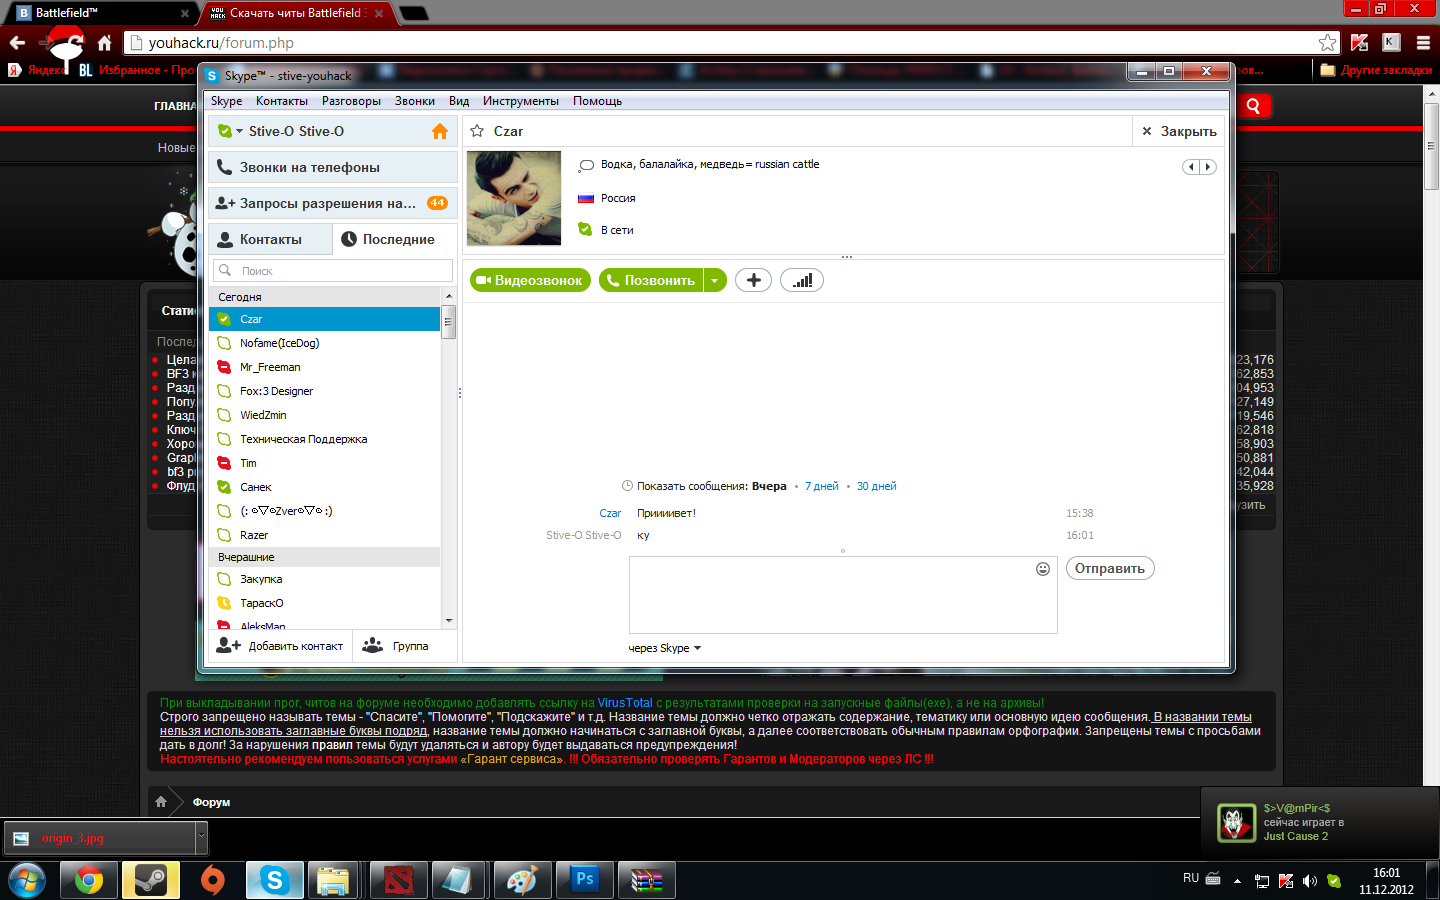Open the Разговоры menu
The image size is (1440, 900).
pos(351,101)
